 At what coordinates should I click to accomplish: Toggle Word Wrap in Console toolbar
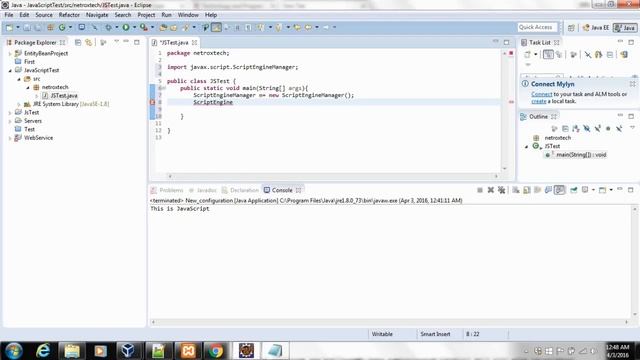tap(538, 190)
